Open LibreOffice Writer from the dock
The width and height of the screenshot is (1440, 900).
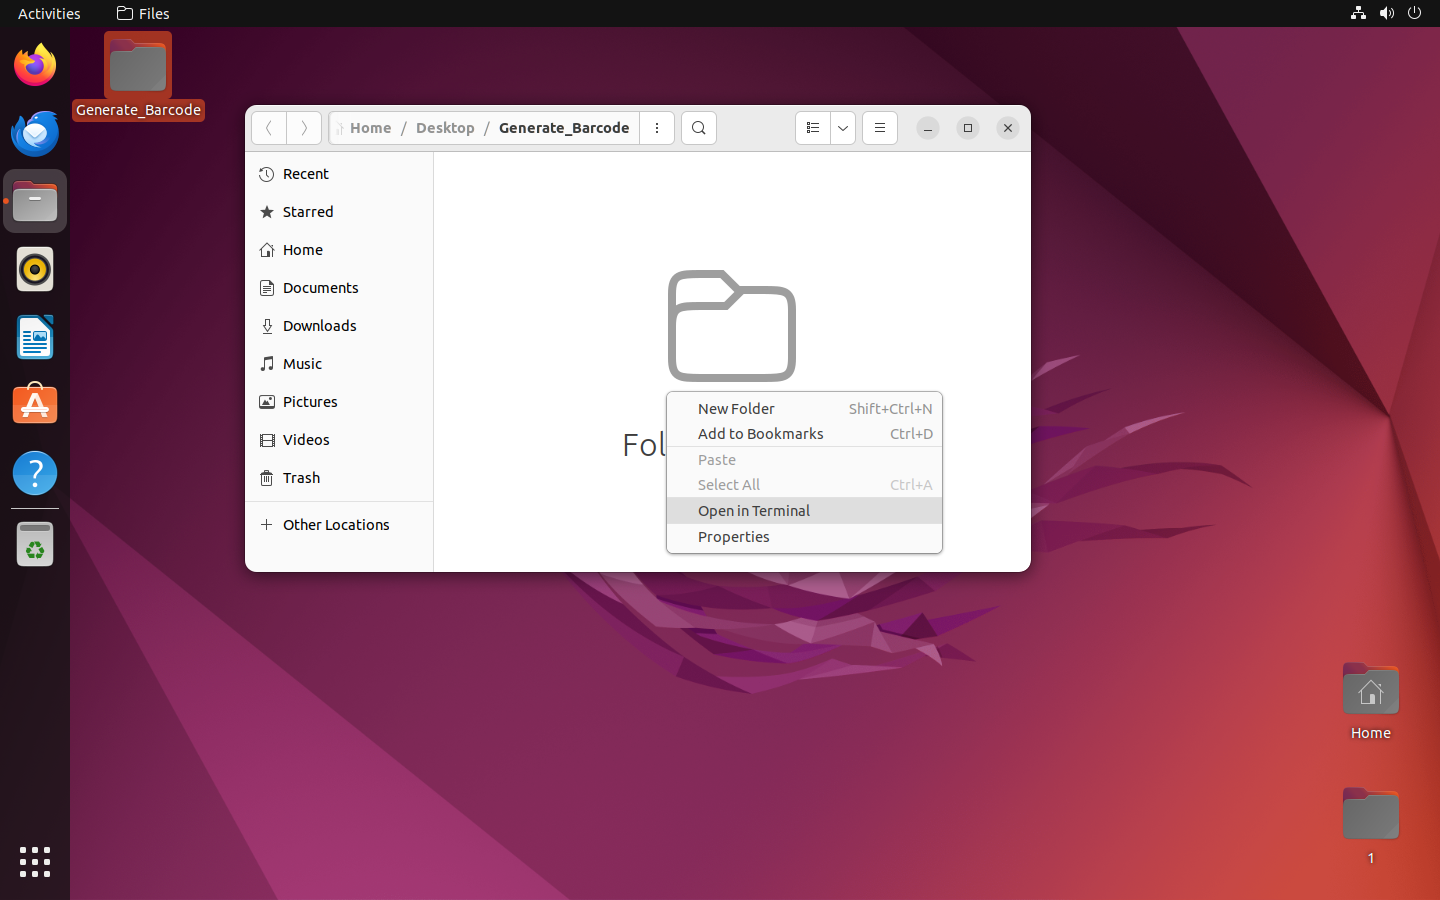coord(35,338)
